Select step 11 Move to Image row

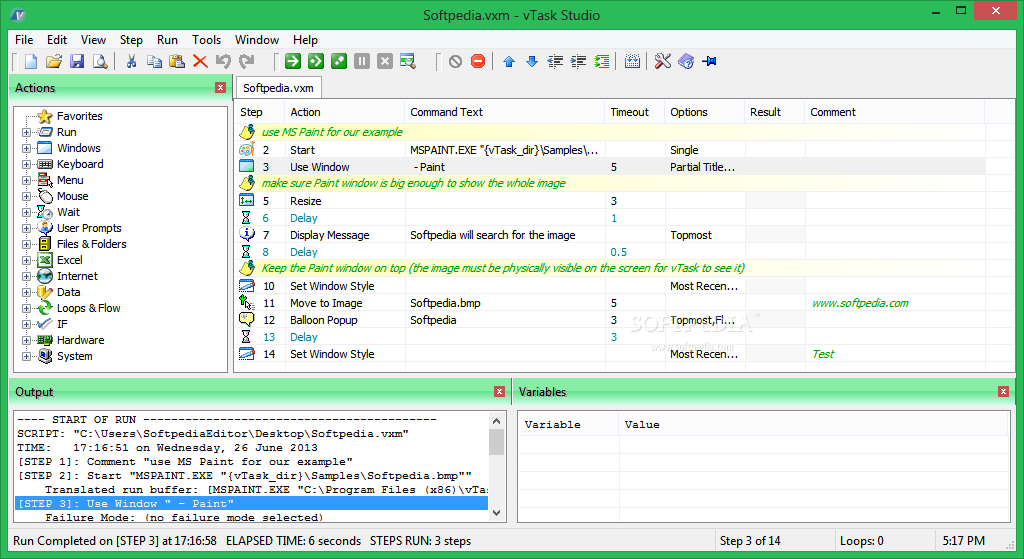click(x=610, y=303)
